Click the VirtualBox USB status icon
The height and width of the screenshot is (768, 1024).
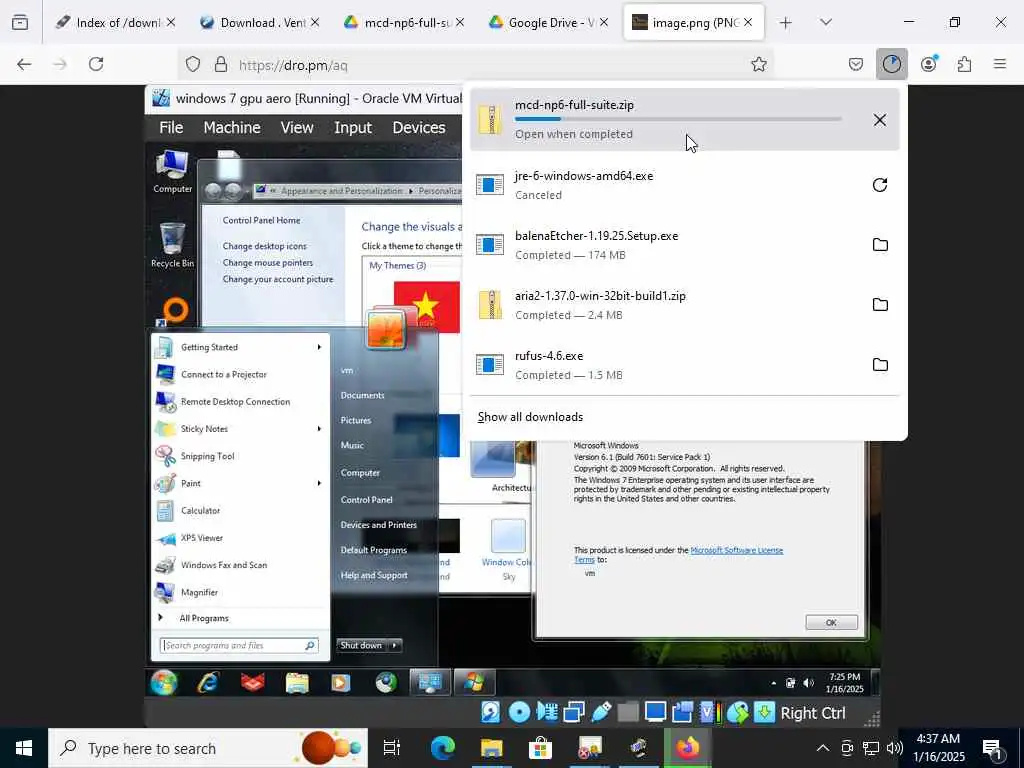pyautogui.click(x=601, y=712)
